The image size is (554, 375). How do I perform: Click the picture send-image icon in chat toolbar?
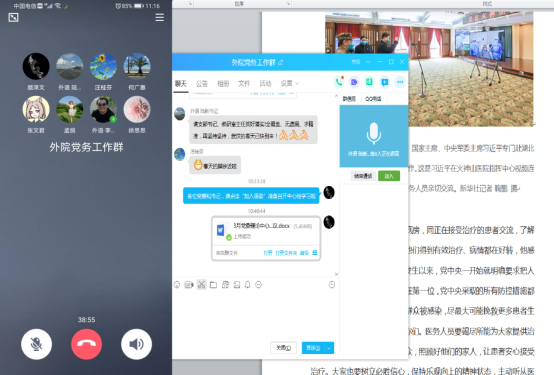237,285
